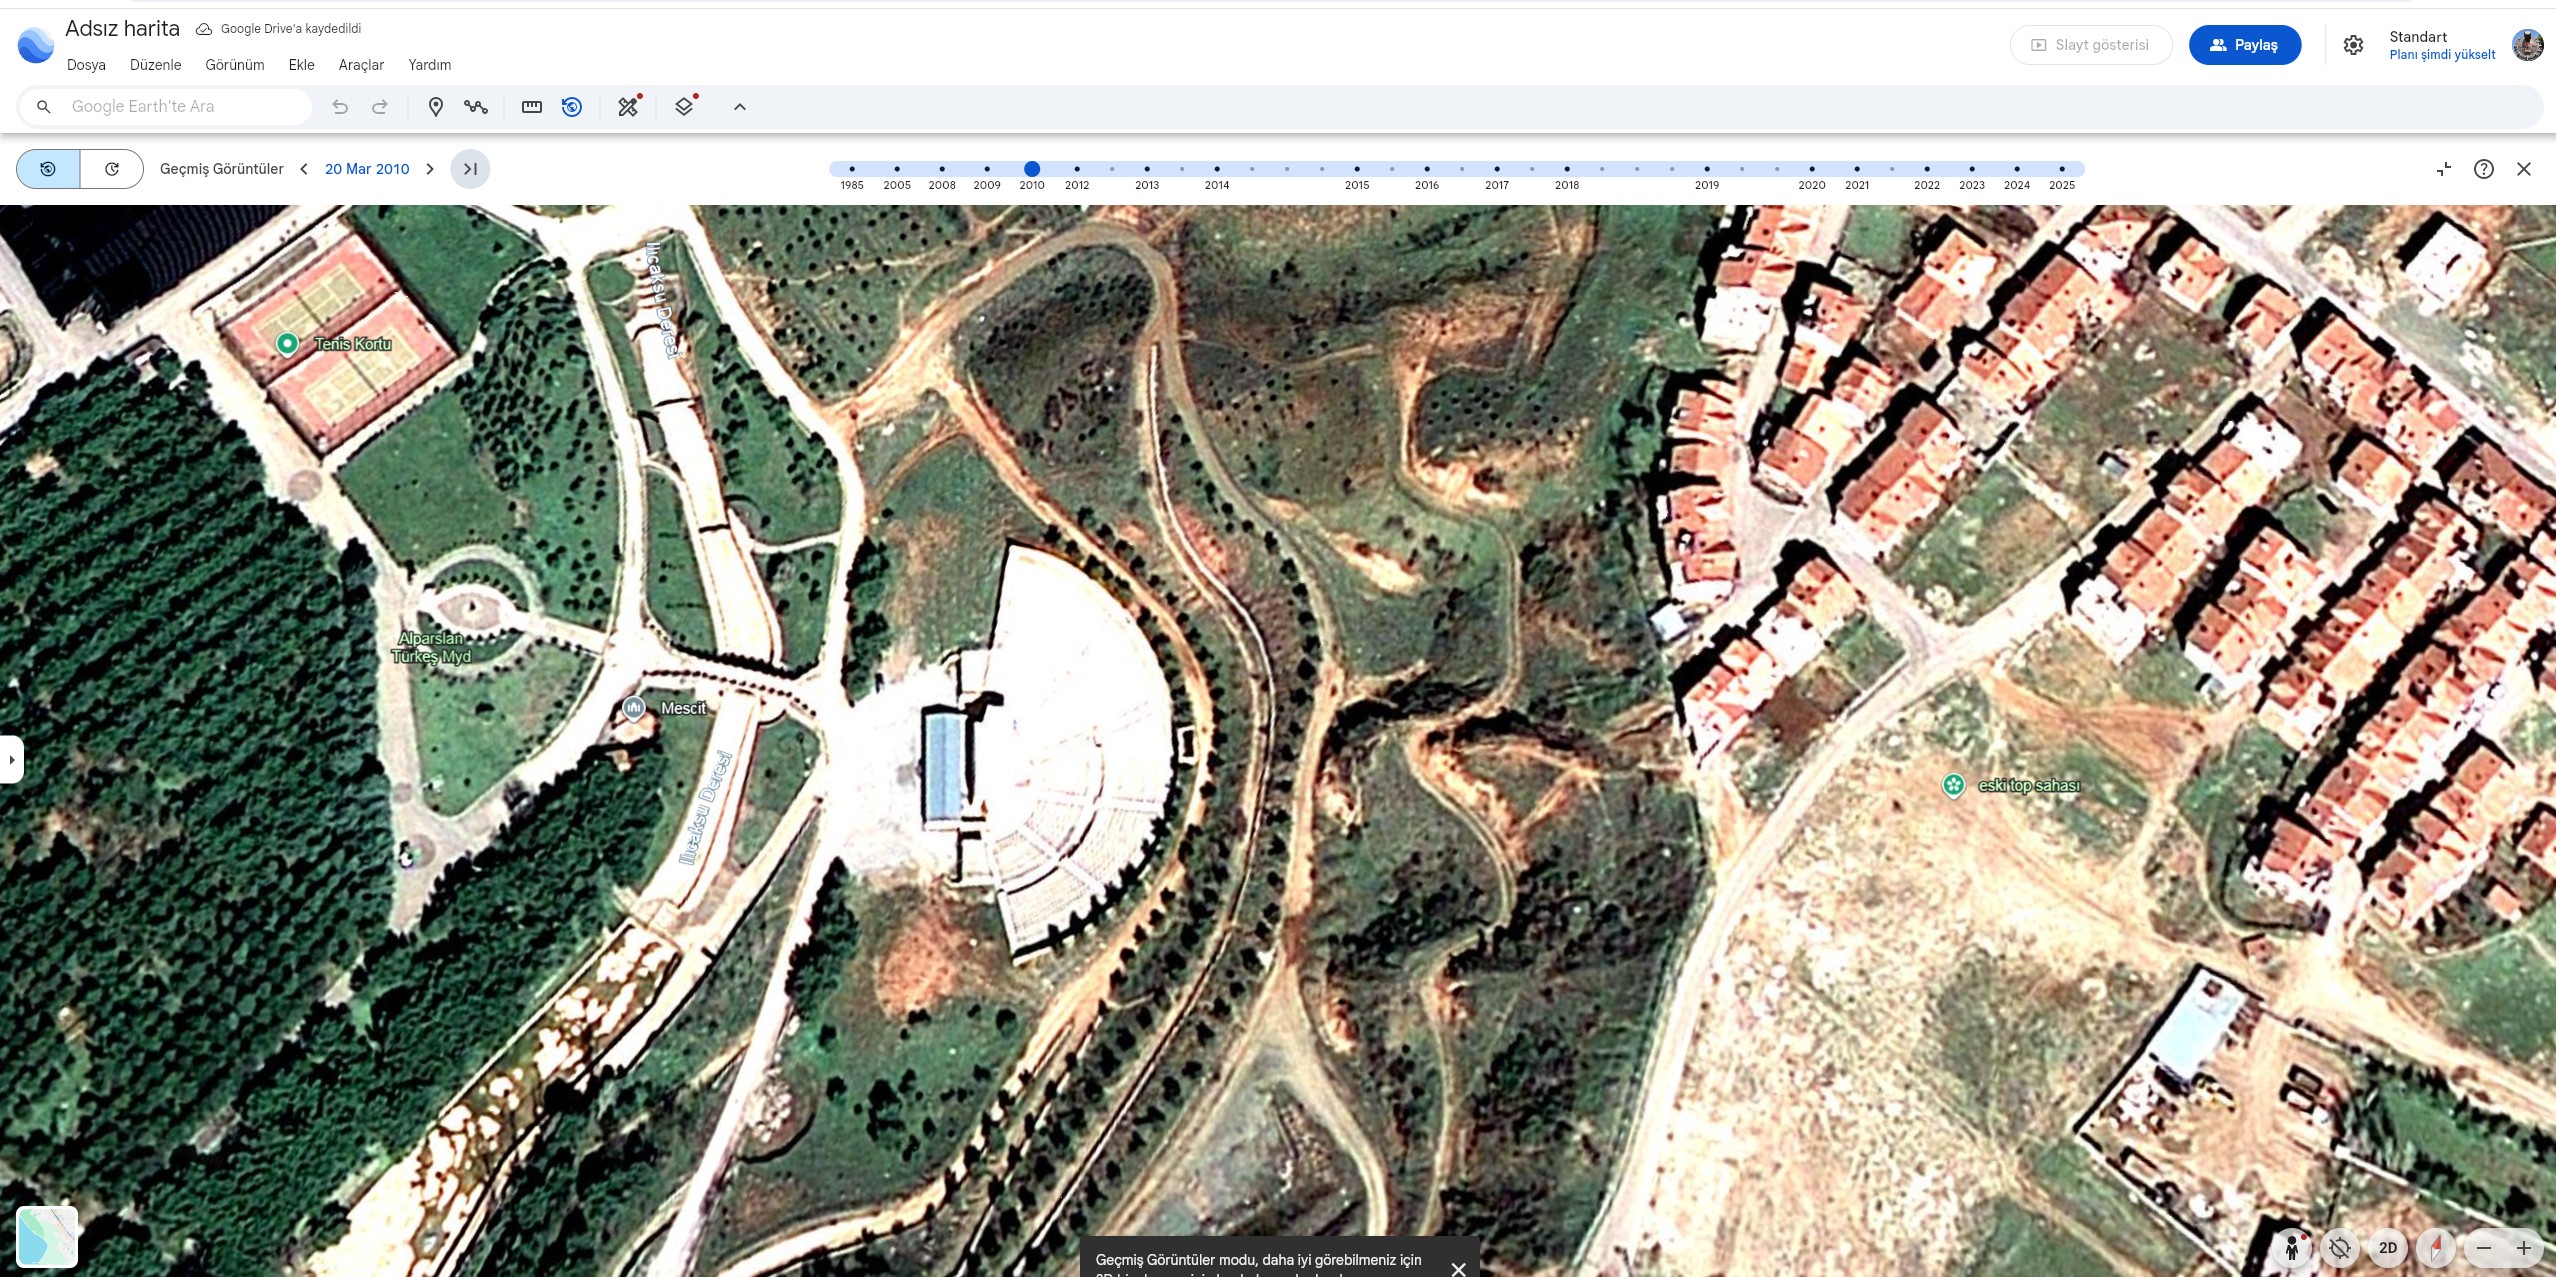Click the Mescit mosque map marker
2556x1277 pixels.
pos(634,708)
